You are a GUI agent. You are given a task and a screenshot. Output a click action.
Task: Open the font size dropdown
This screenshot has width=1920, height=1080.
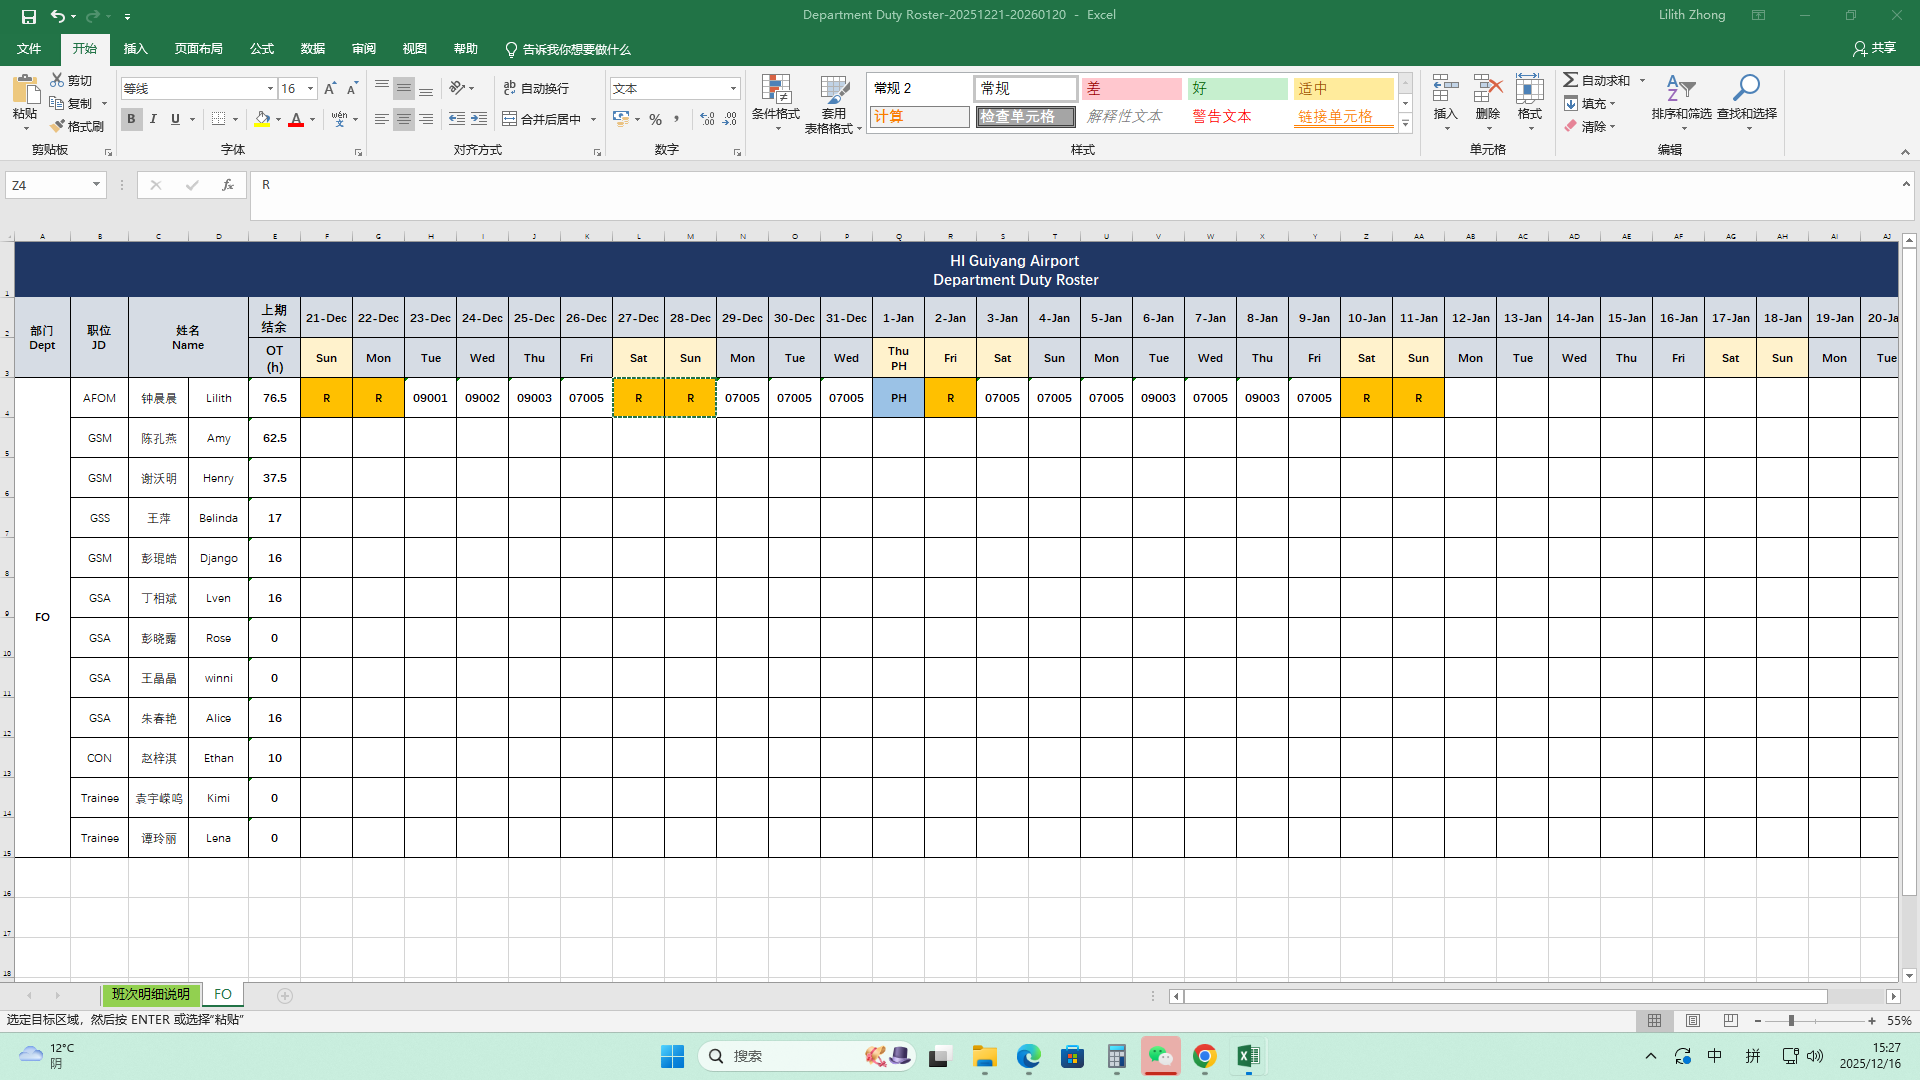311,89
